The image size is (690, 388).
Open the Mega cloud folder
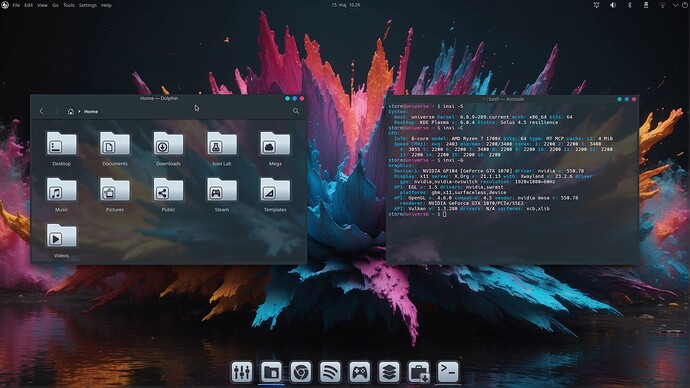point(275,148)
